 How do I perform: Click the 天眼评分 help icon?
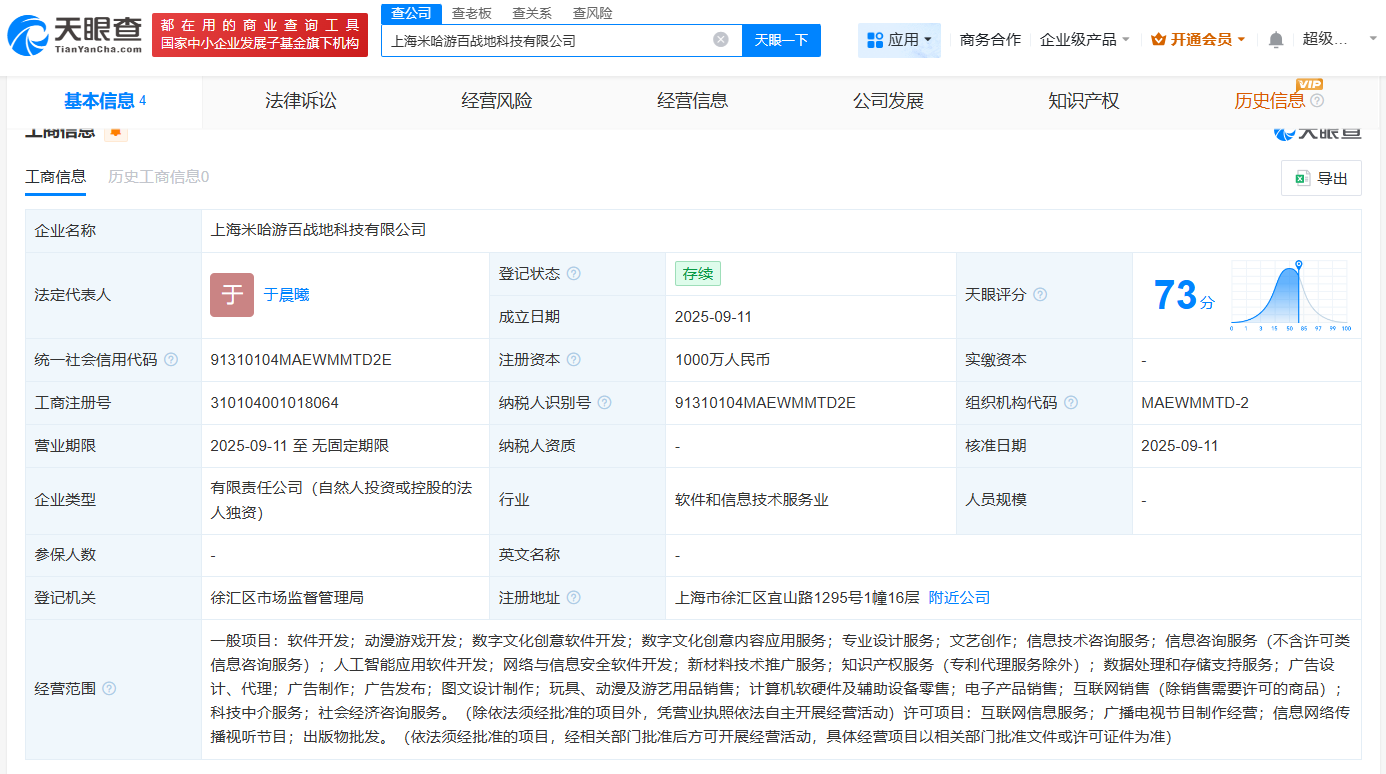coord(1038,294)
